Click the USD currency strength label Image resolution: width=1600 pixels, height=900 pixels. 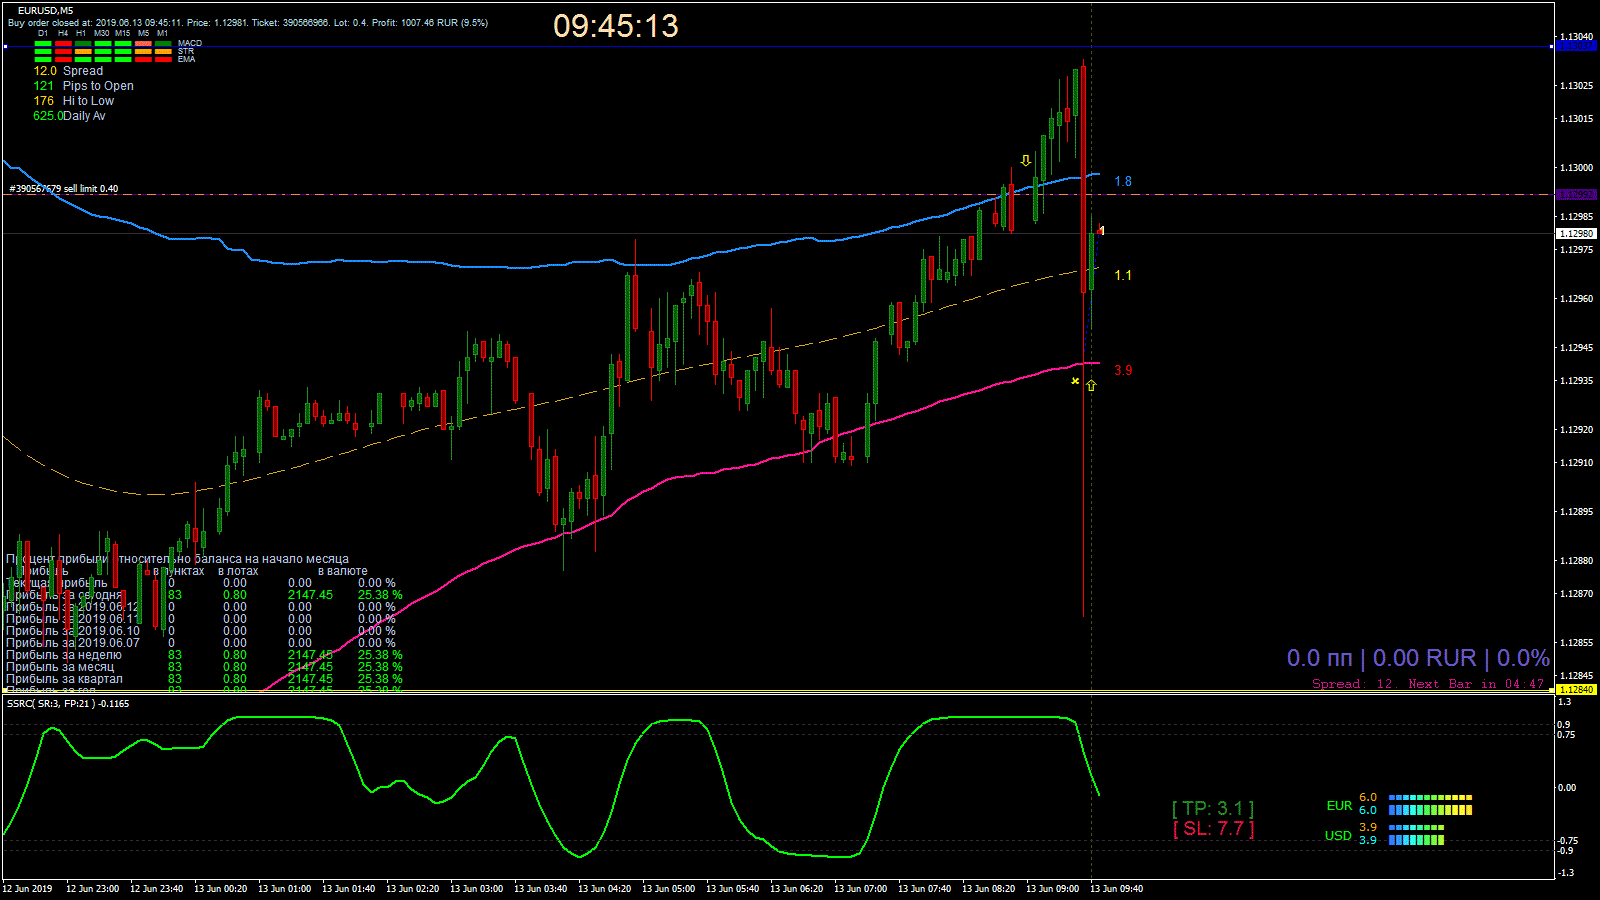pos(1338,836)
